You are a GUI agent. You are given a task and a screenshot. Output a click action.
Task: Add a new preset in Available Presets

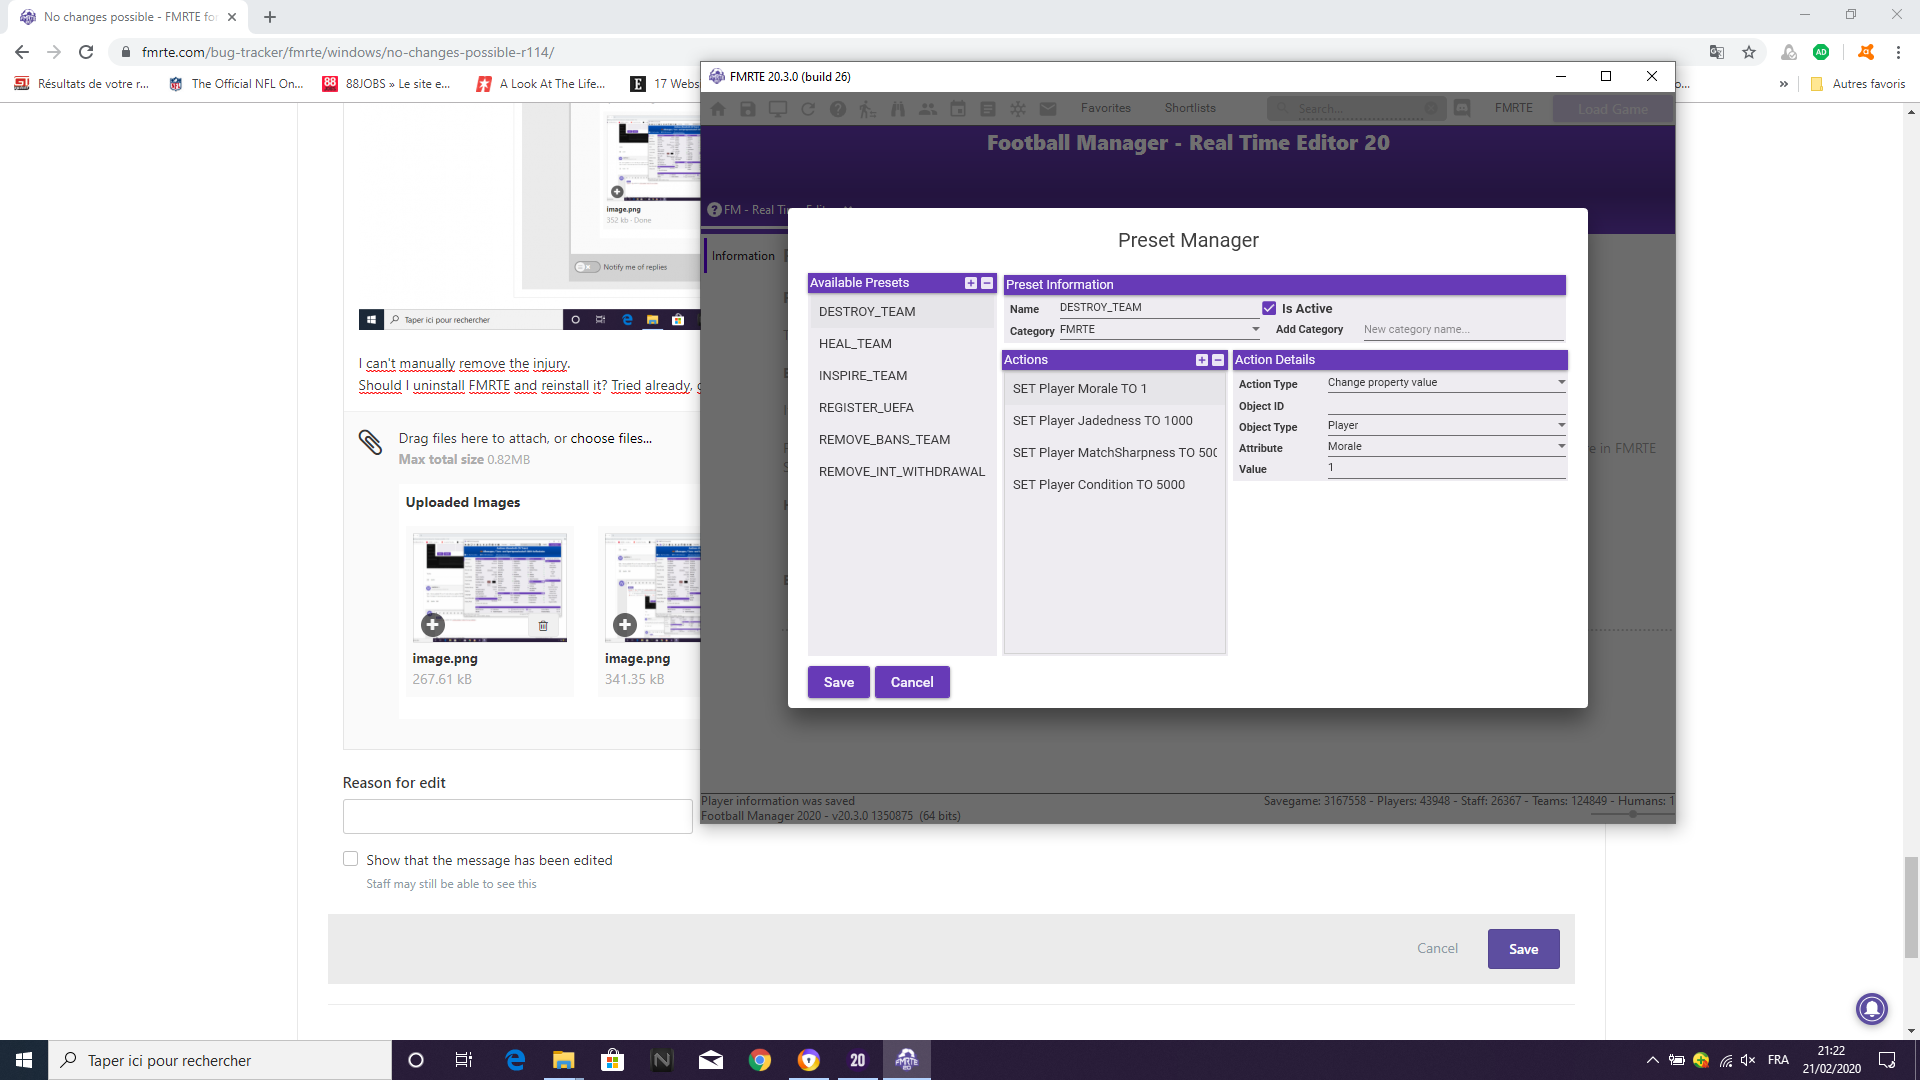click(970, 283)
